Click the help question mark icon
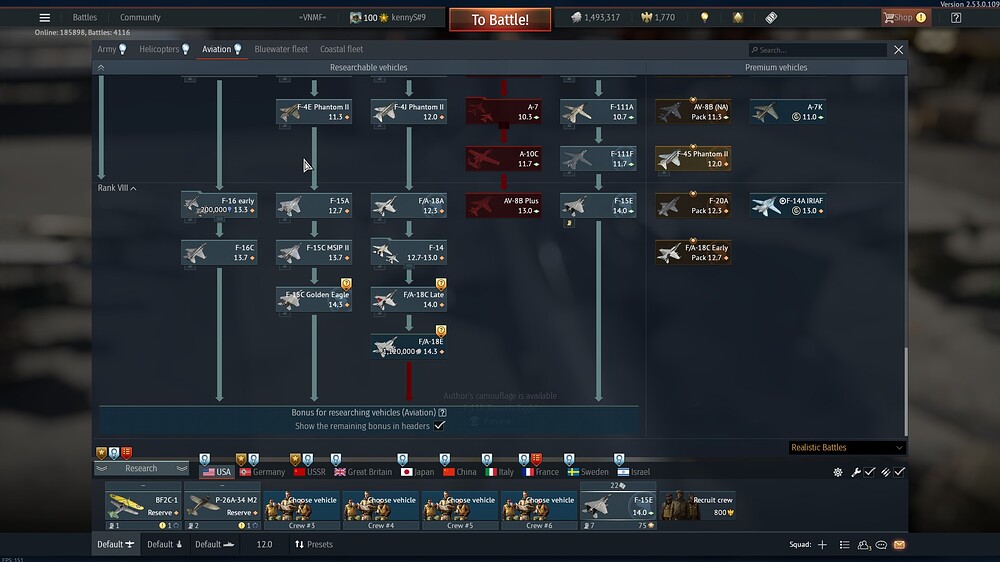The image size is (1000, 562). tap(956, 18)
